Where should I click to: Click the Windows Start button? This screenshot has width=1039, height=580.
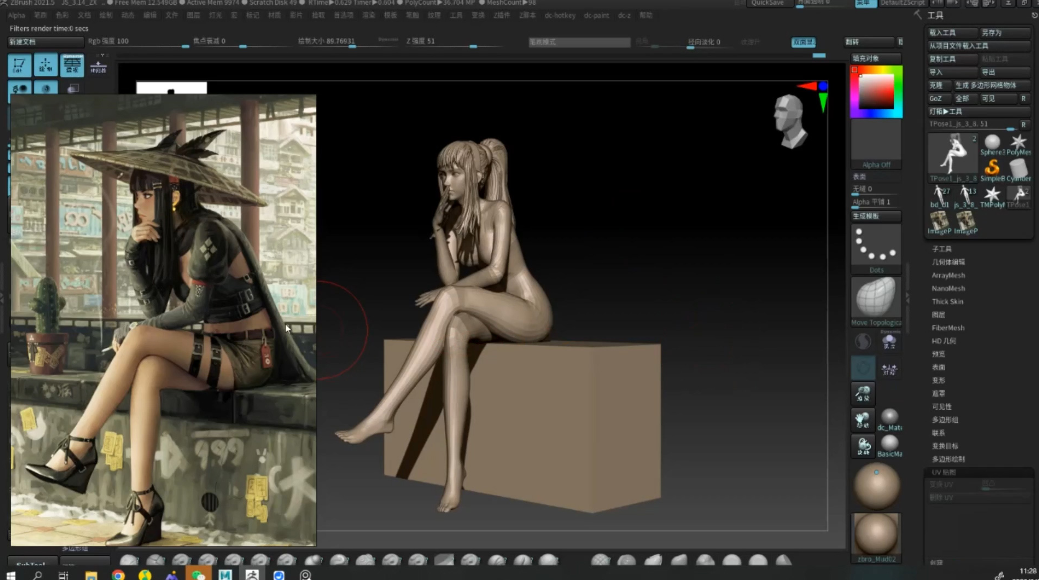11,575
